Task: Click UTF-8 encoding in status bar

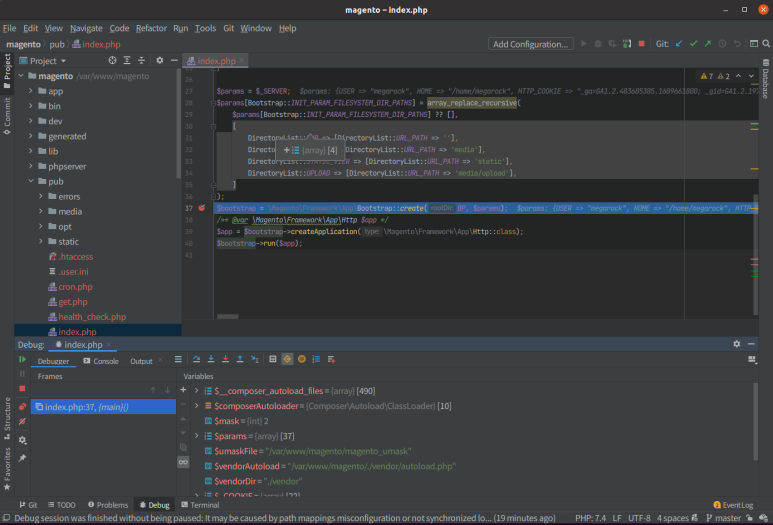Action: point(639,518)
